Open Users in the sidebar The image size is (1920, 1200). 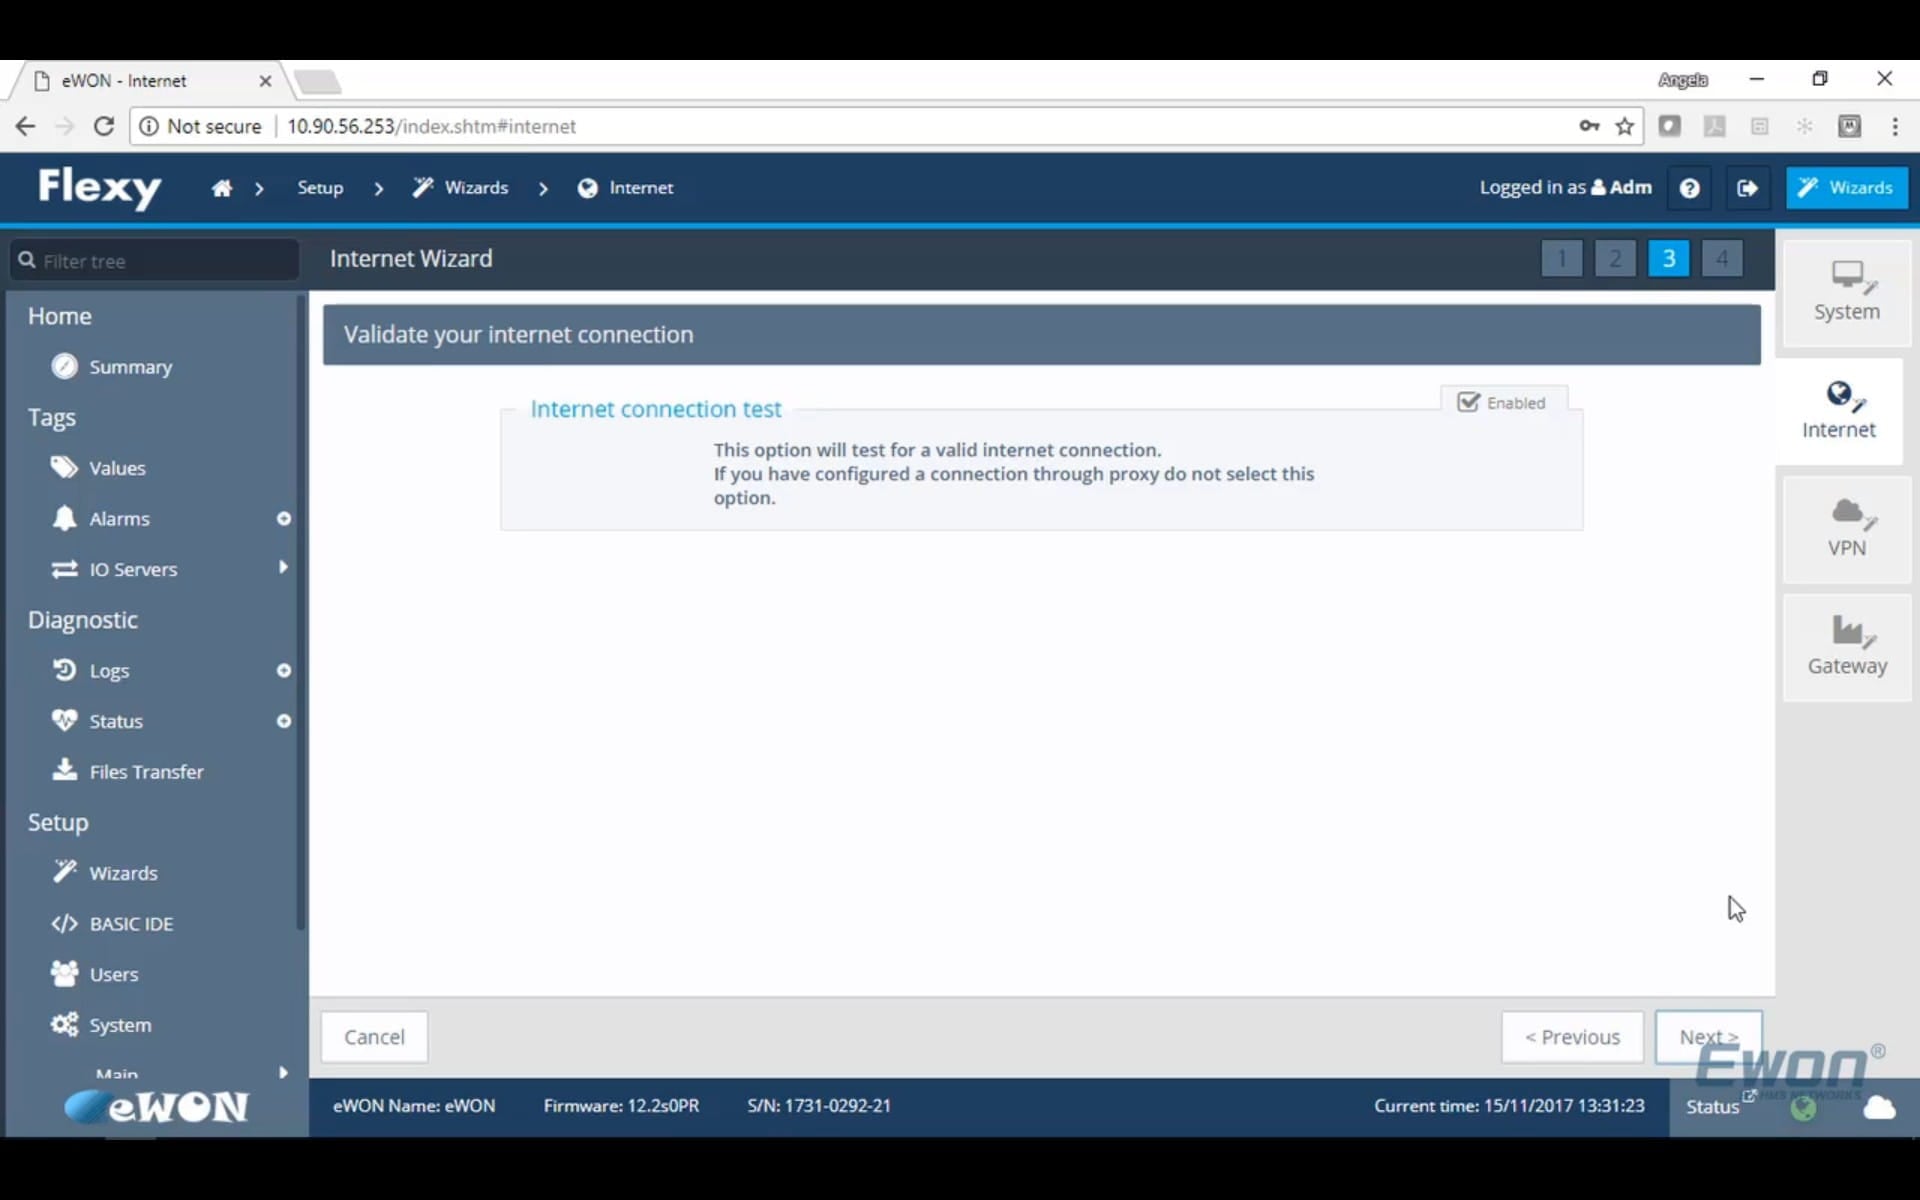pos(114,974)
